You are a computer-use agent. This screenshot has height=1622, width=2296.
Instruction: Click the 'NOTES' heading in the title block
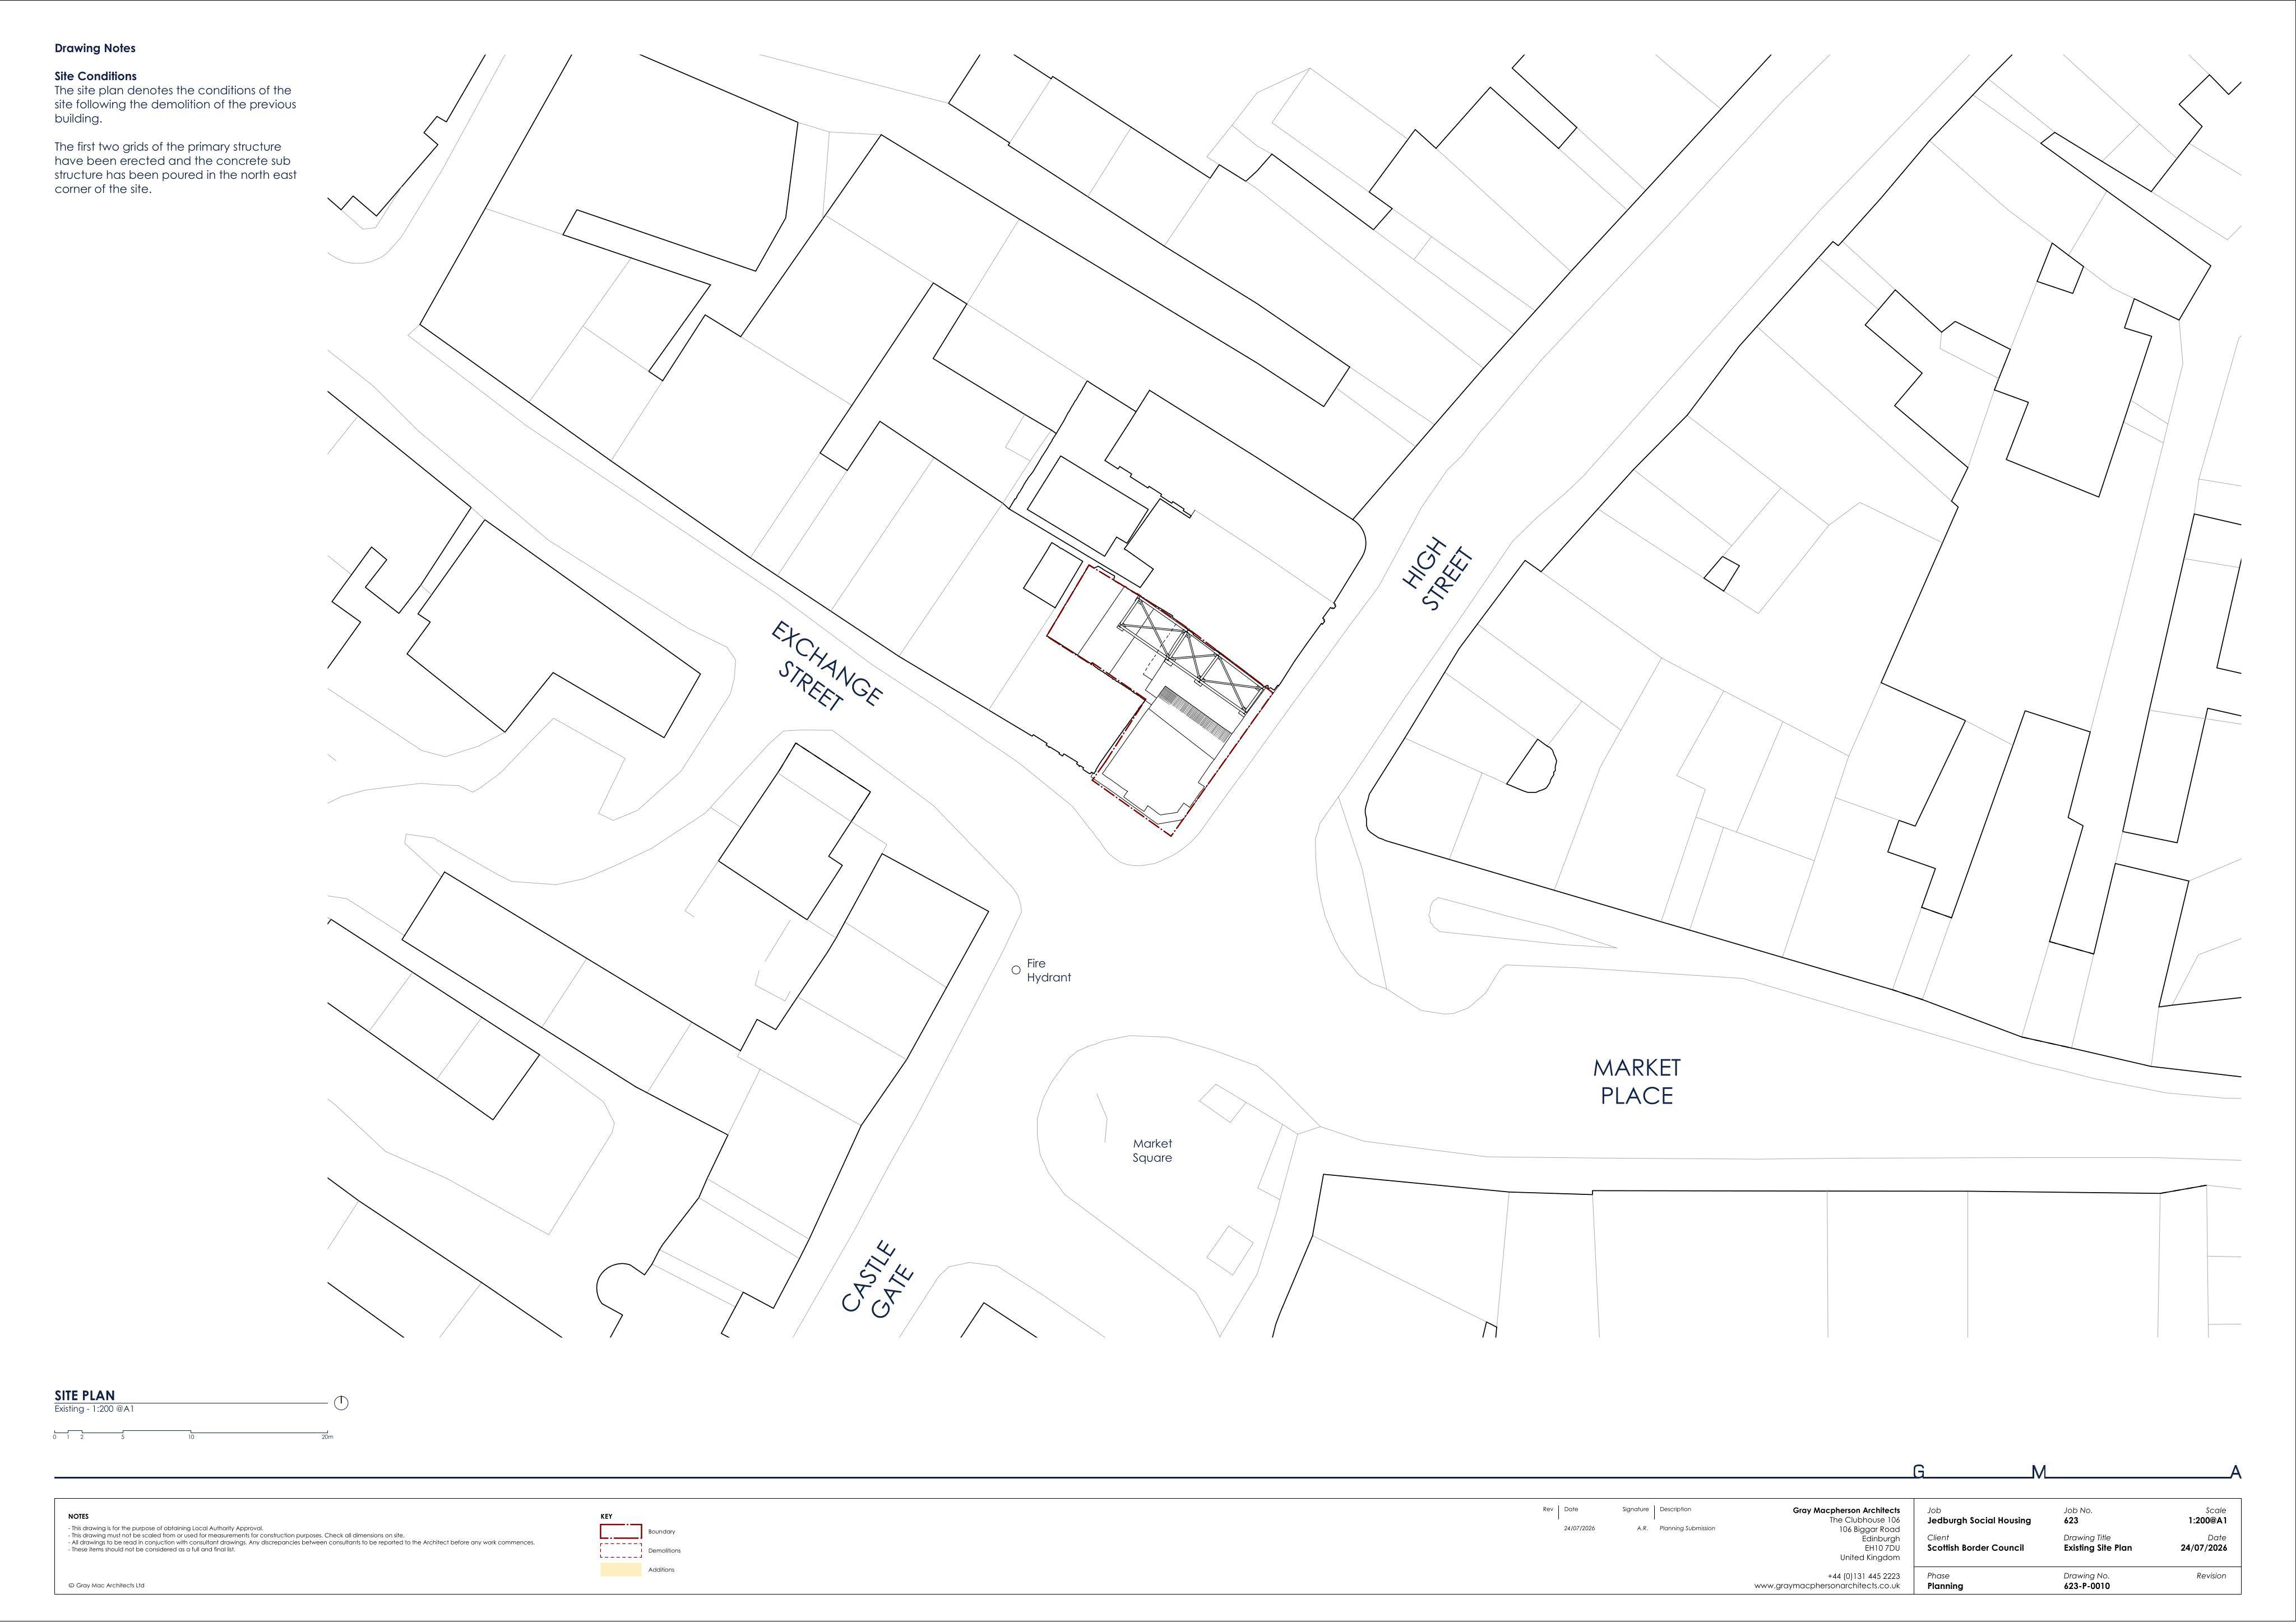(78, 1516)
